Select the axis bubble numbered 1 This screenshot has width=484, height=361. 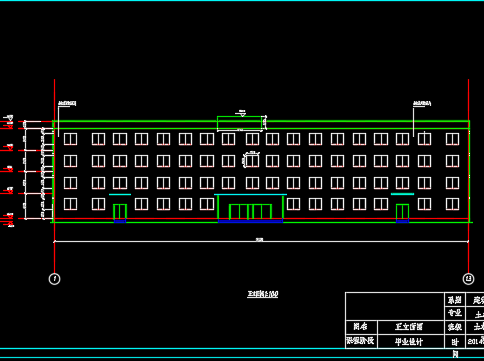coord(55,279)
